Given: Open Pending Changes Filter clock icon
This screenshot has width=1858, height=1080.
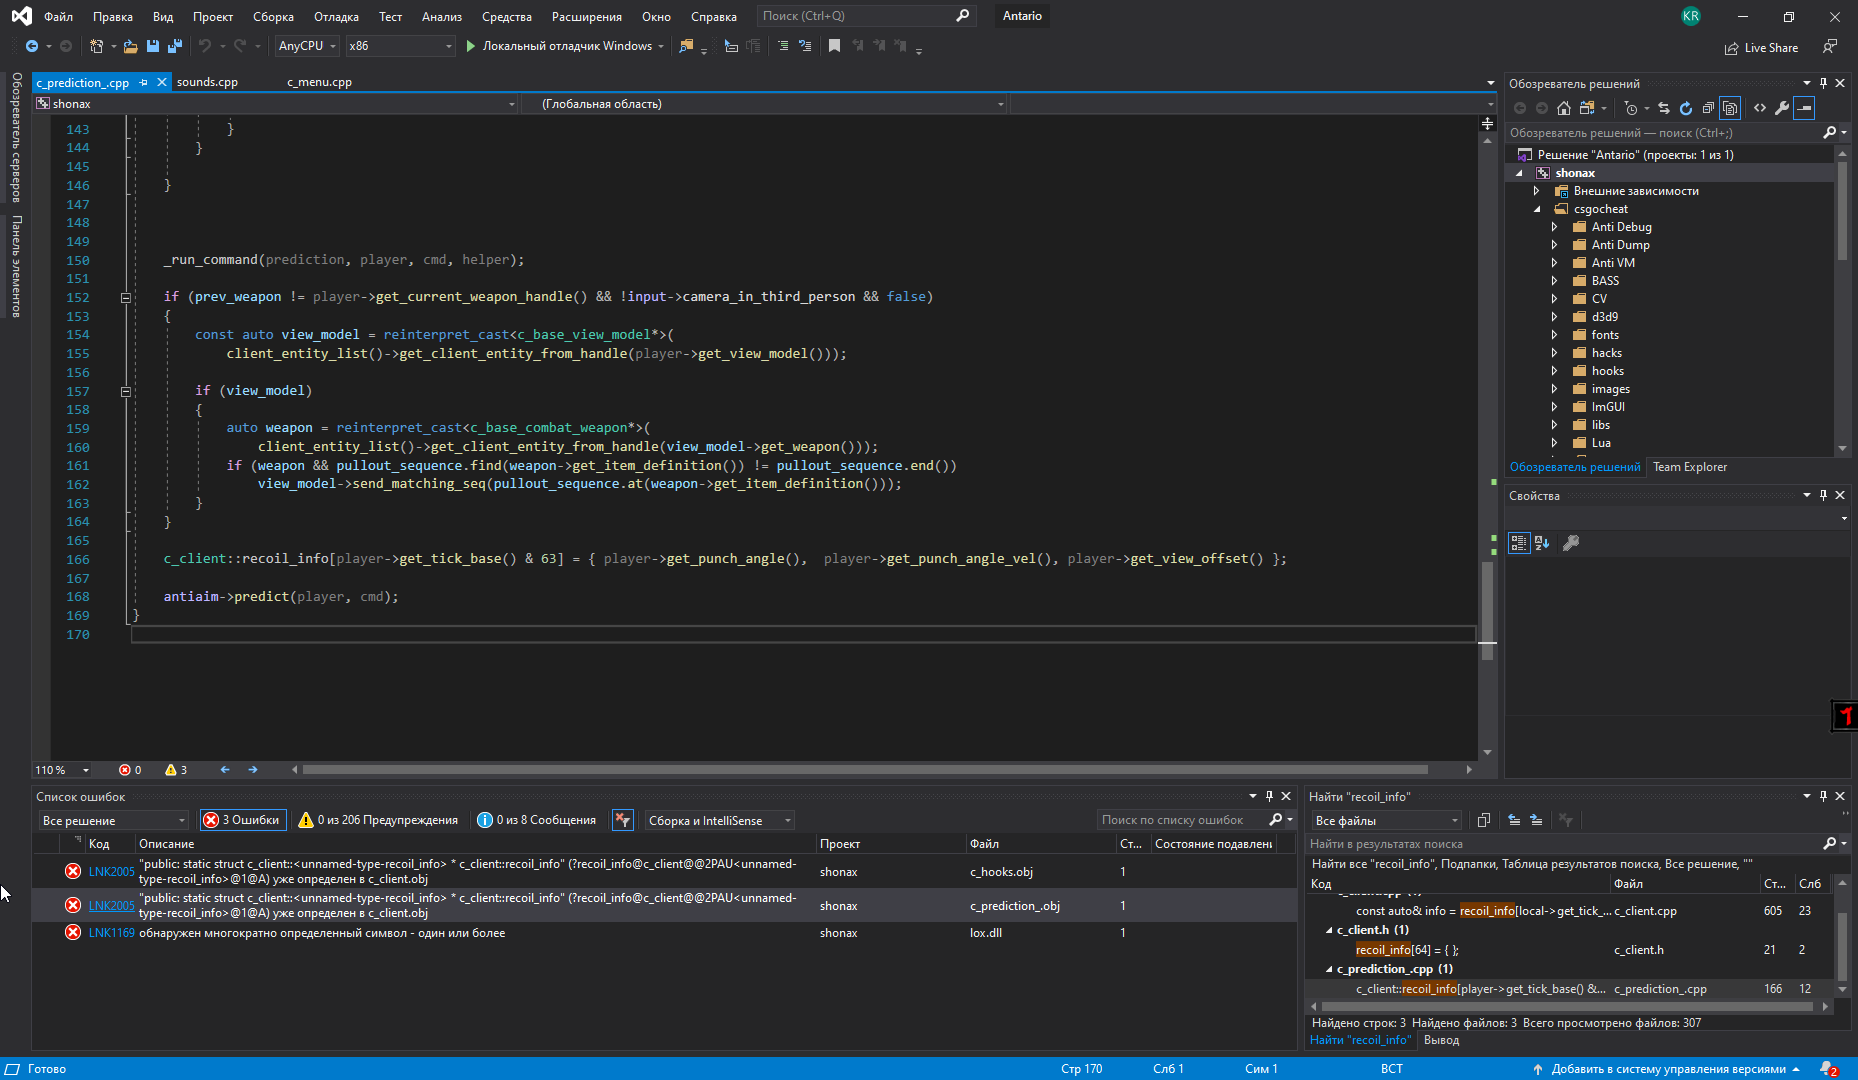Looking at the screenshot, I should coord(1631,108).
